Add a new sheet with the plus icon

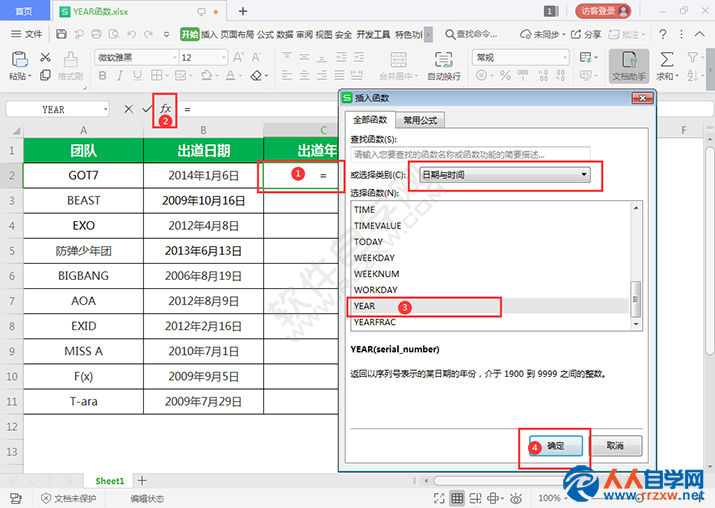click(142, 480)
